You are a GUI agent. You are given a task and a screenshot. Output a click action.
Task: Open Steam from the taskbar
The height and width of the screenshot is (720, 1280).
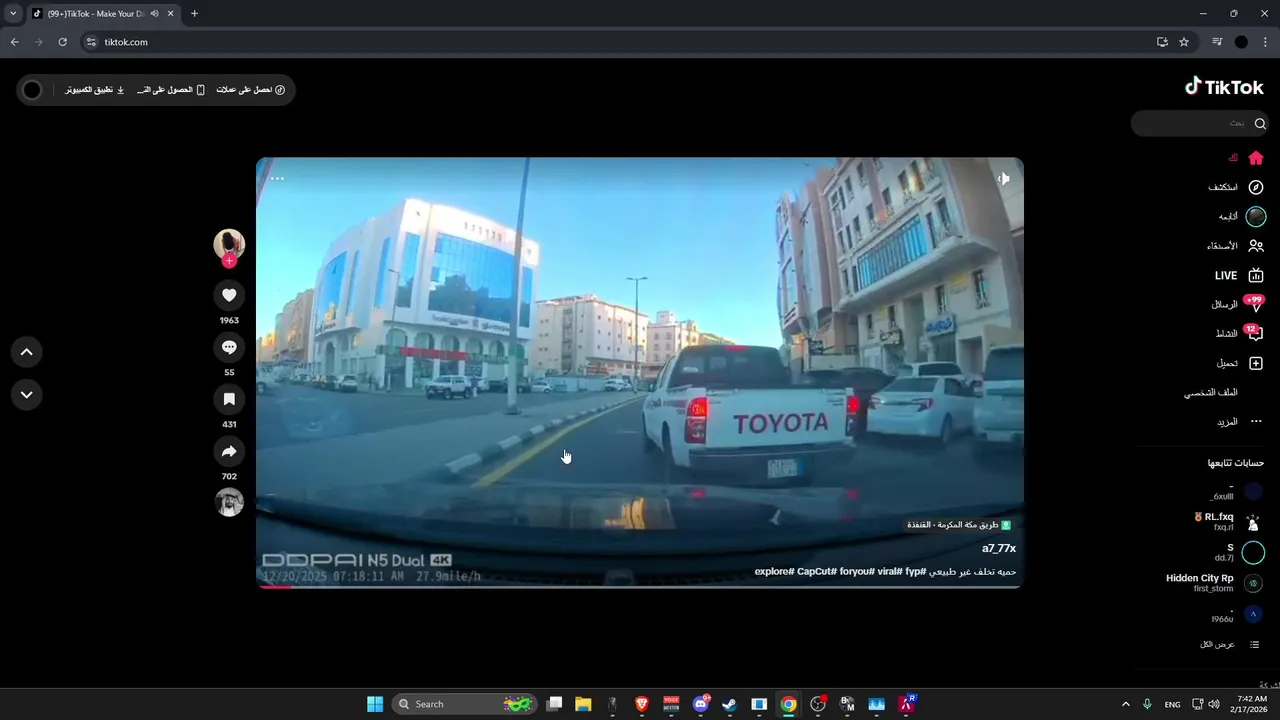(x=730, y=704)
